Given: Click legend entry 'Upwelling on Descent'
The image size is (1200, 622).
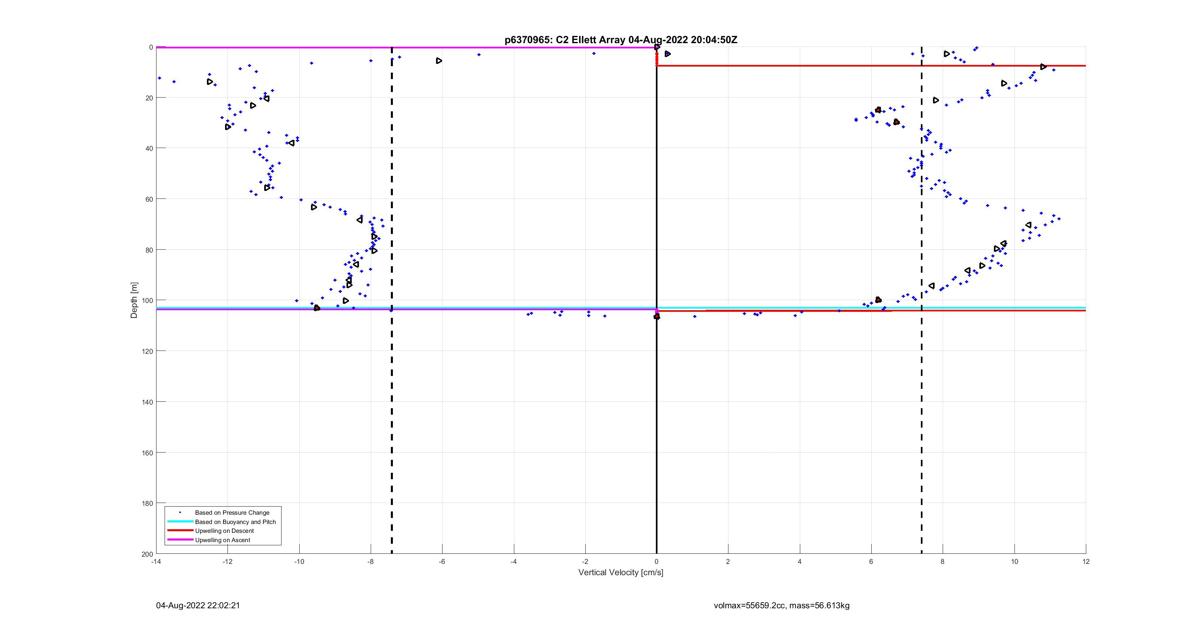Looking at the screenshot, I should (x=224, y=530).
